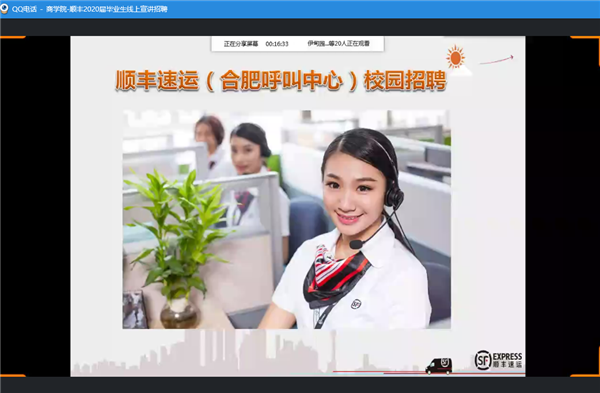Click the SF Express logo on the slide
Viewport: 600px width, 393px height.
[498, 360]
